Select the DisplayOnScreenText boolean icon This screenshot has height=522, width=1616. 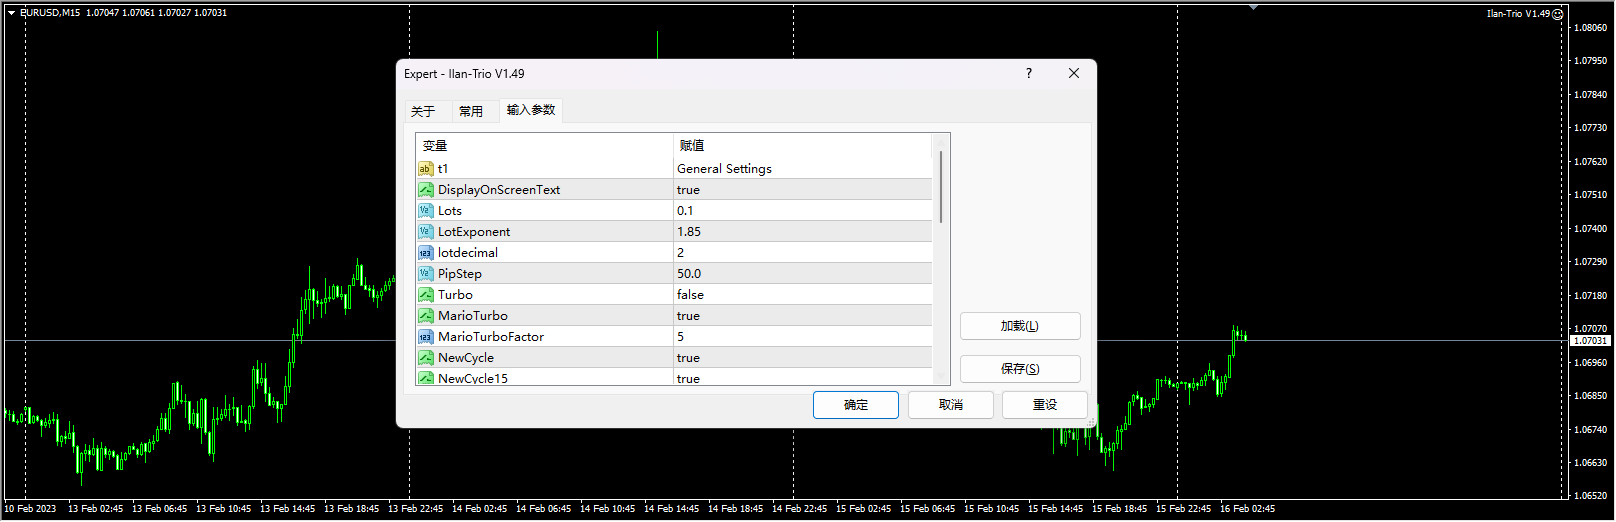click(x=426, y=190)
